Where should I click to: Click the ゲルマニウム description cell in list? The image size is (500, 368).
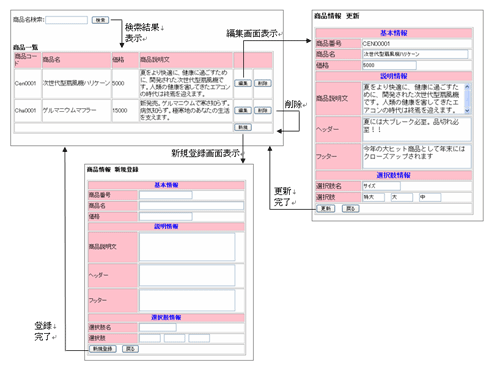[x=186, y=110]
